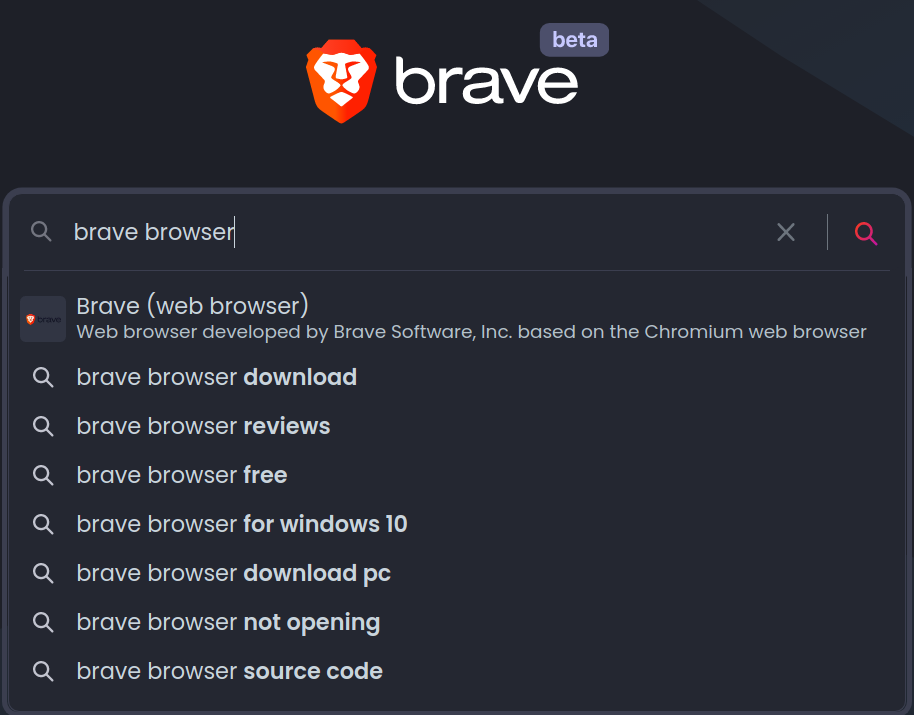The image size is (914, 715).
Task: Select suggestion brave browser for windows 10
Action: click(456, 524)
